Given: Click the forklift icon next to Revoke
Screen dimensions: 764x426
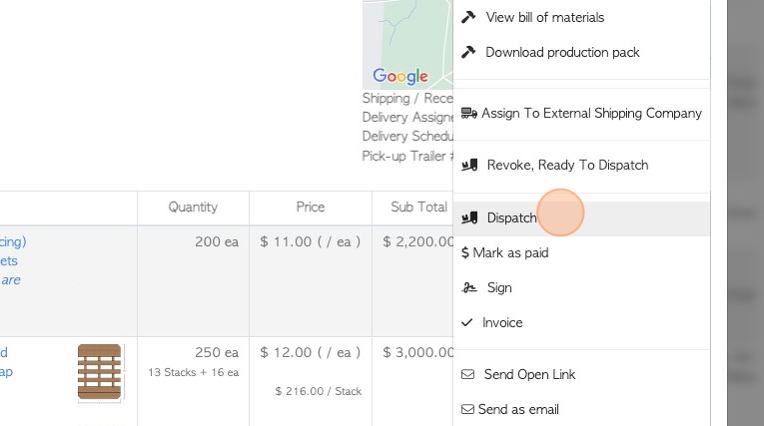Looking at the screenshot, I should coord(469,165).
